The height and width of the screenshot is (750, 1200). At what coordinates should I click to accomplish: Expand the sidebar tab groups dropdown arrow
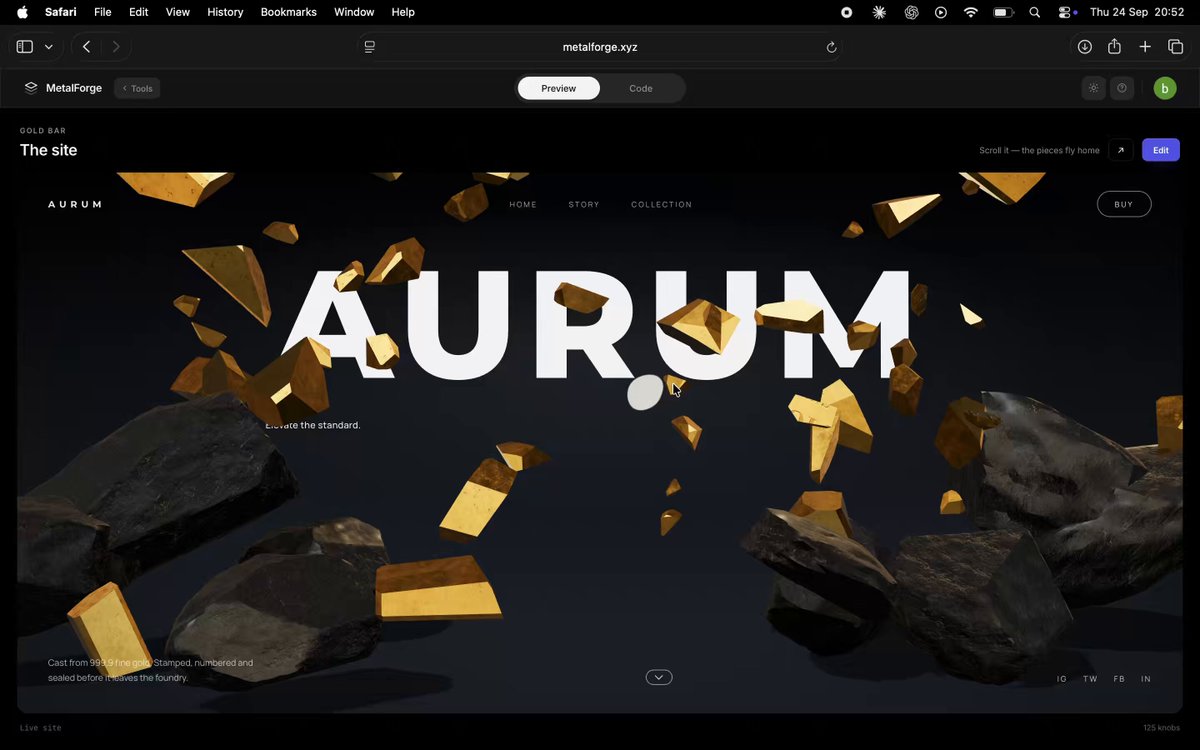click(48, 47)
